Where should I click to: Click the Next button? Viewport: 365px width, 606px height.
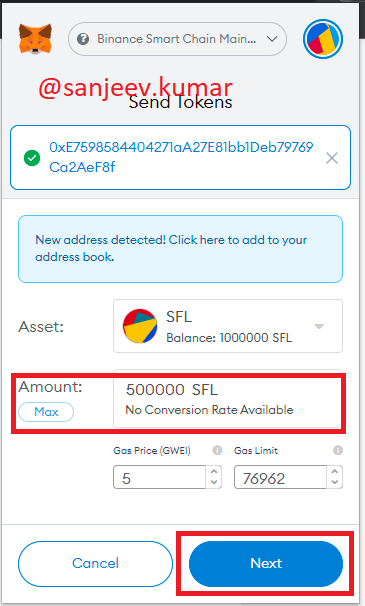266,563
